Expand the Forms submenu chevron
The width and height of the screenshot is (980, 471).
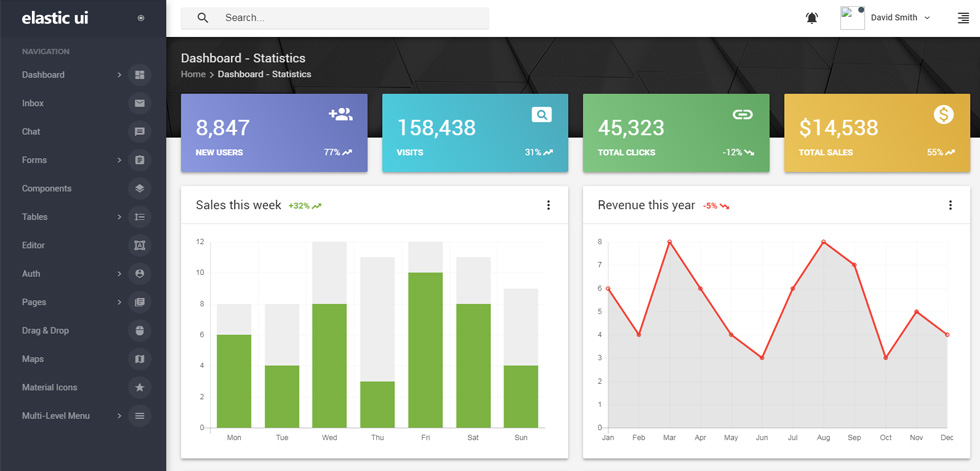[119, 160]
